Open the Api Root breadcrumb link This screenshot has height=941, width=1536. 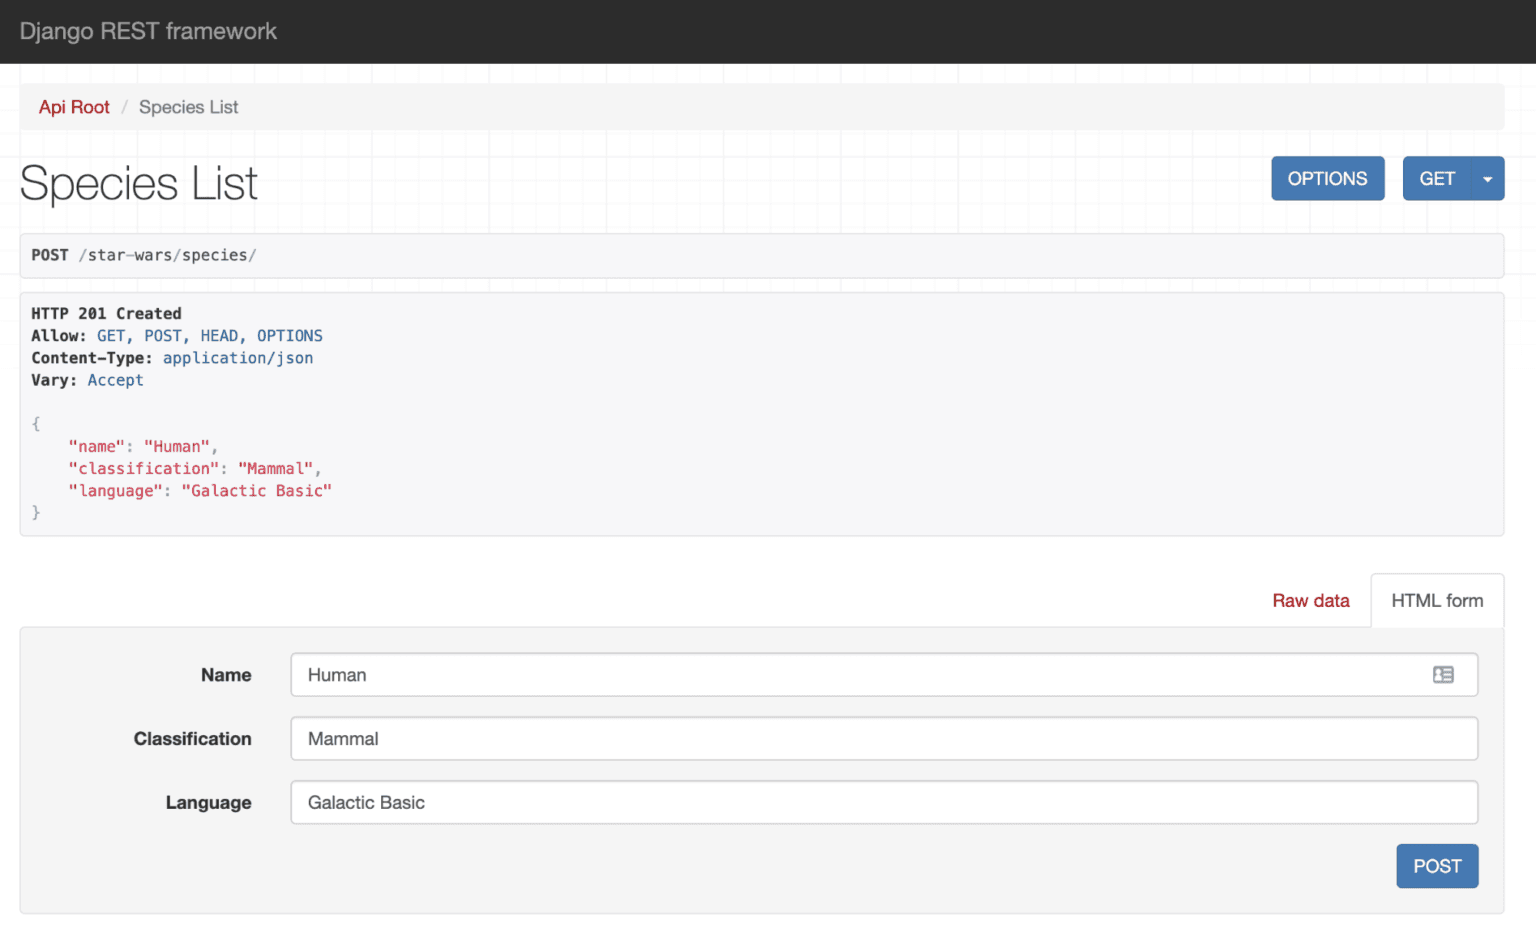(74, 107)
